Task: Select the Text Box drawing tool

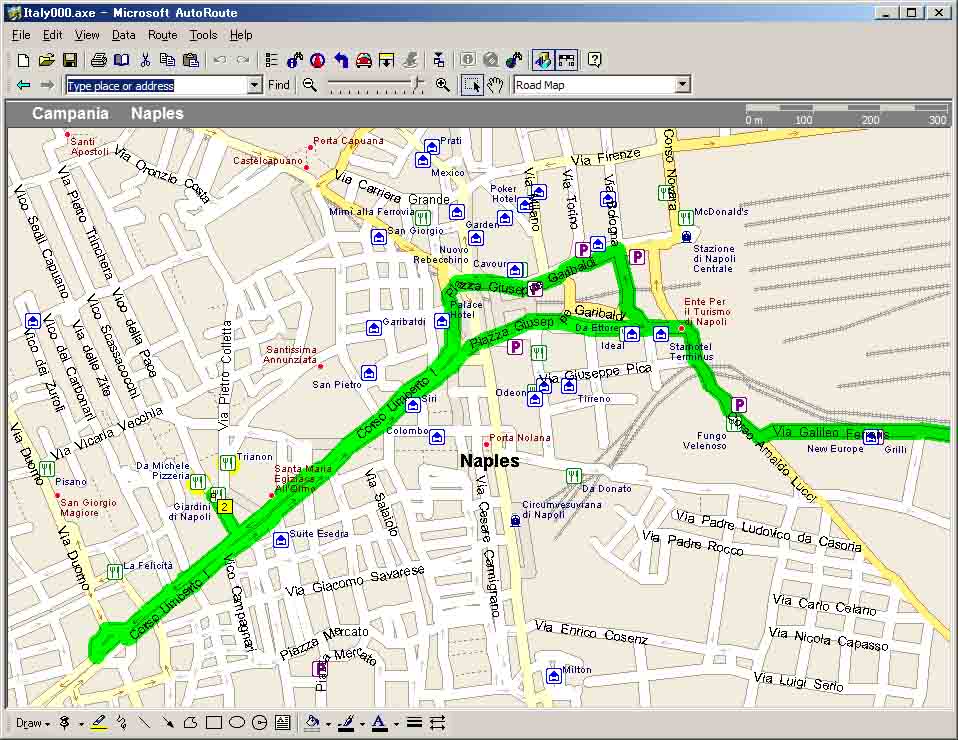Action: coord(283,724)
